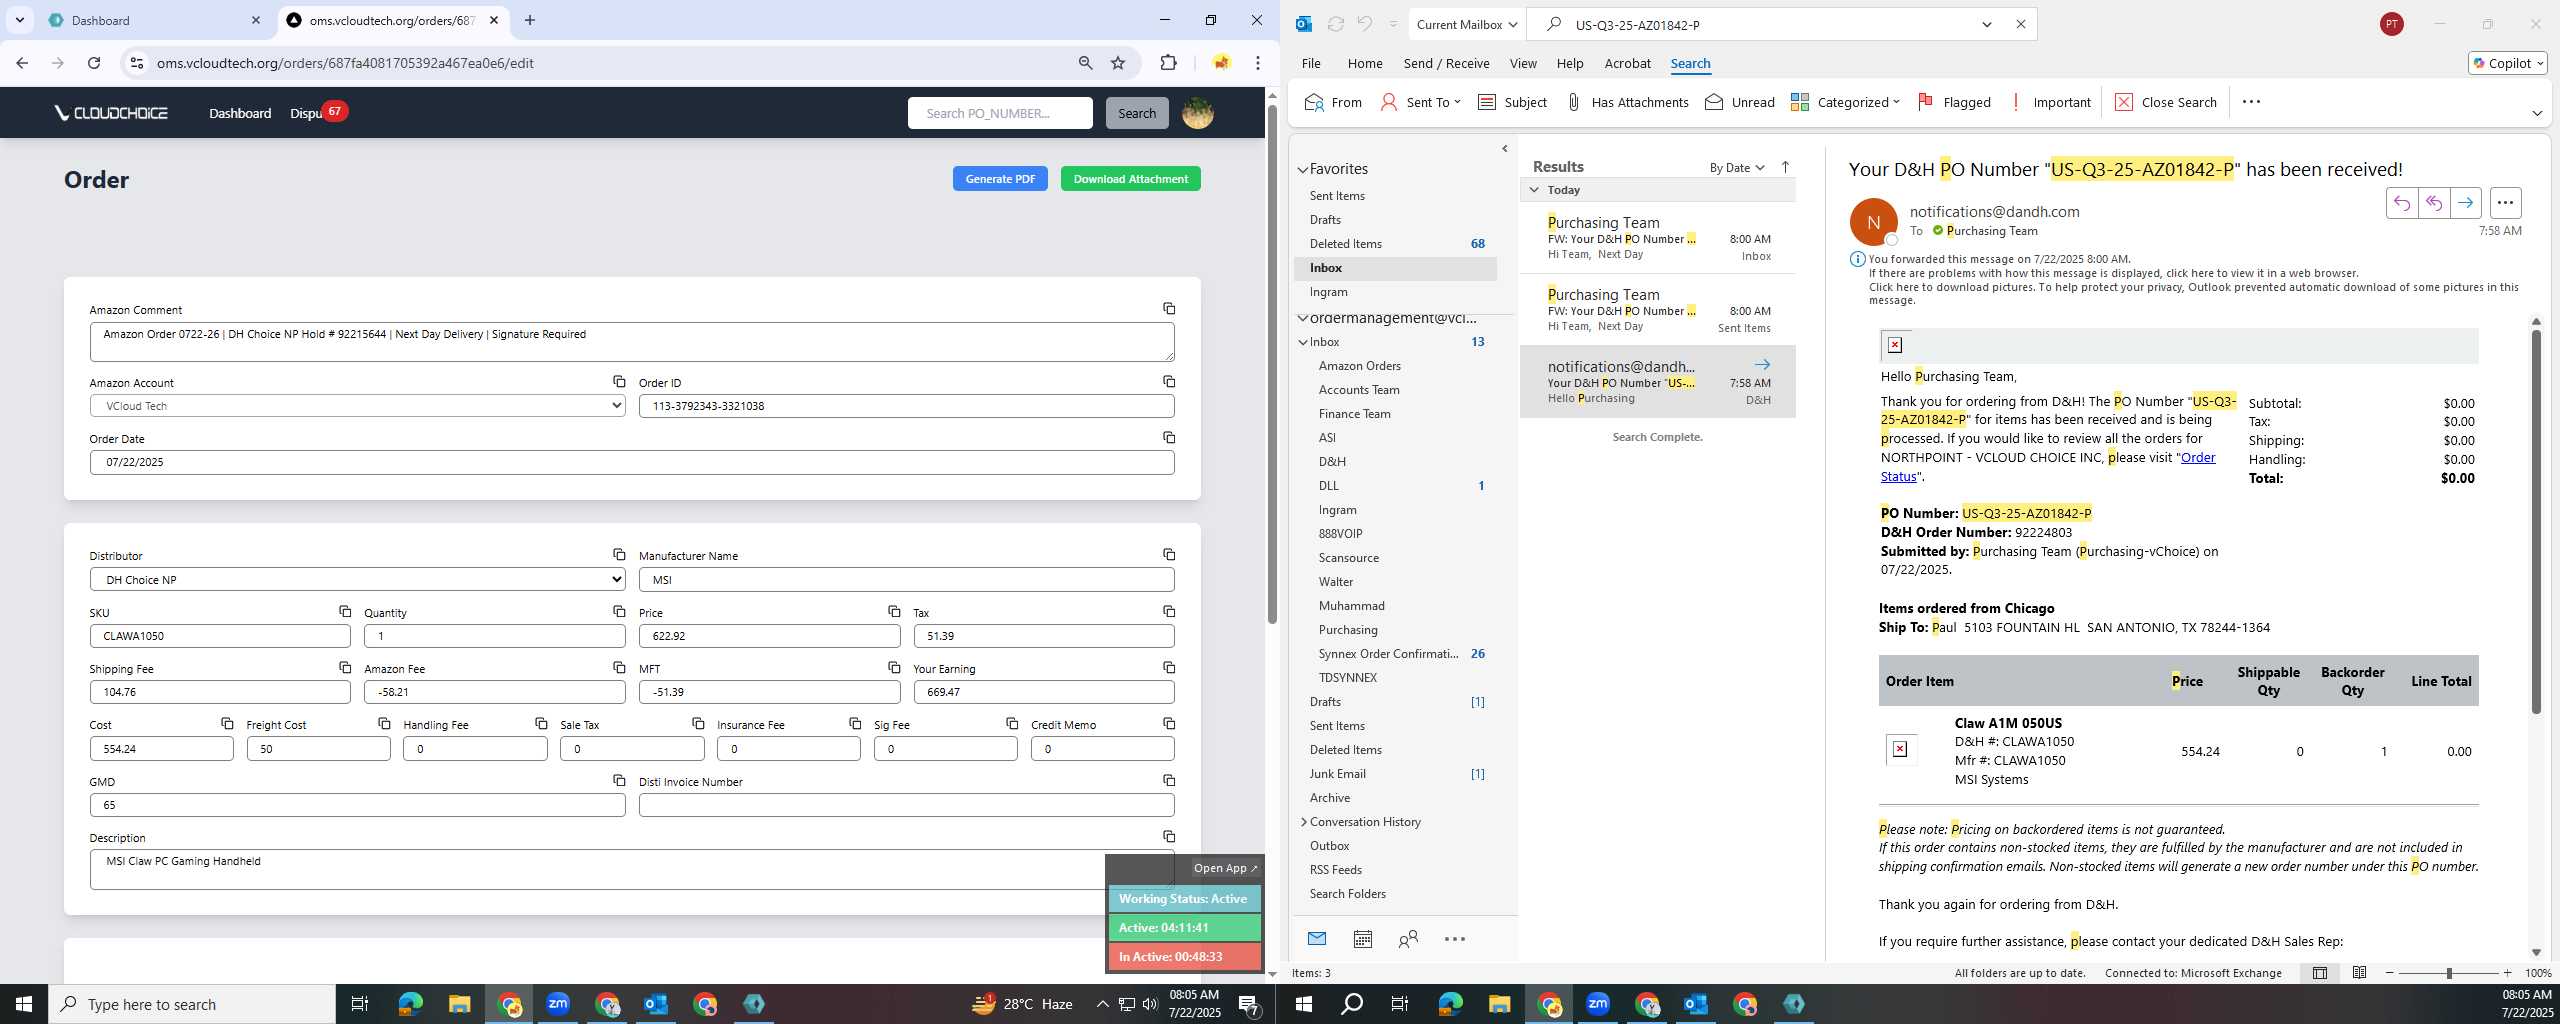Select the Amazon Orders folder
2560x1024 pixels.
tap(1359, 366)
